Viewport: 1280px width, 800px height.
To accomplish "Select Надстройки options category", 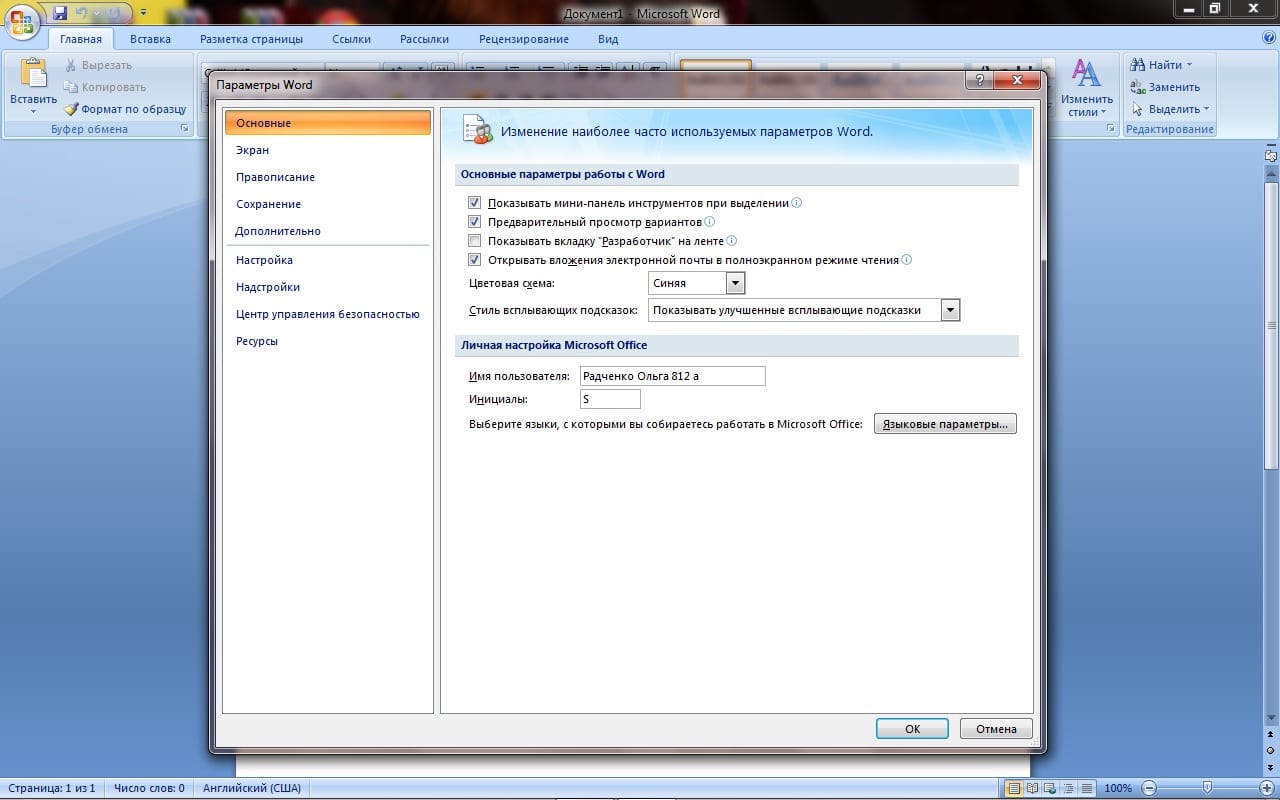I will 328,287.
